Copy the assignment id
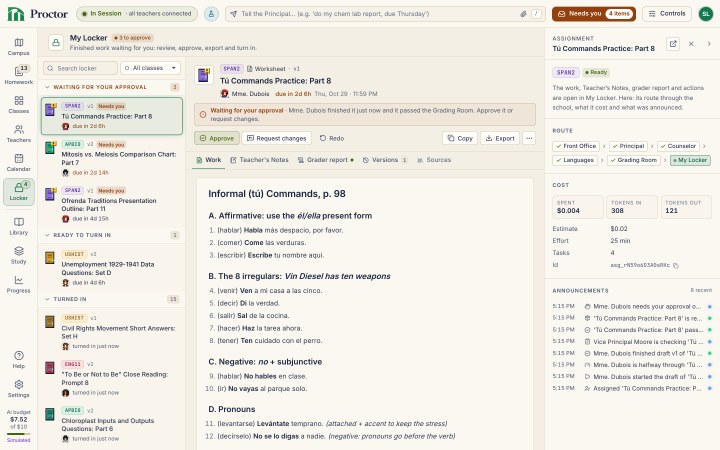 tap(676, 265)
